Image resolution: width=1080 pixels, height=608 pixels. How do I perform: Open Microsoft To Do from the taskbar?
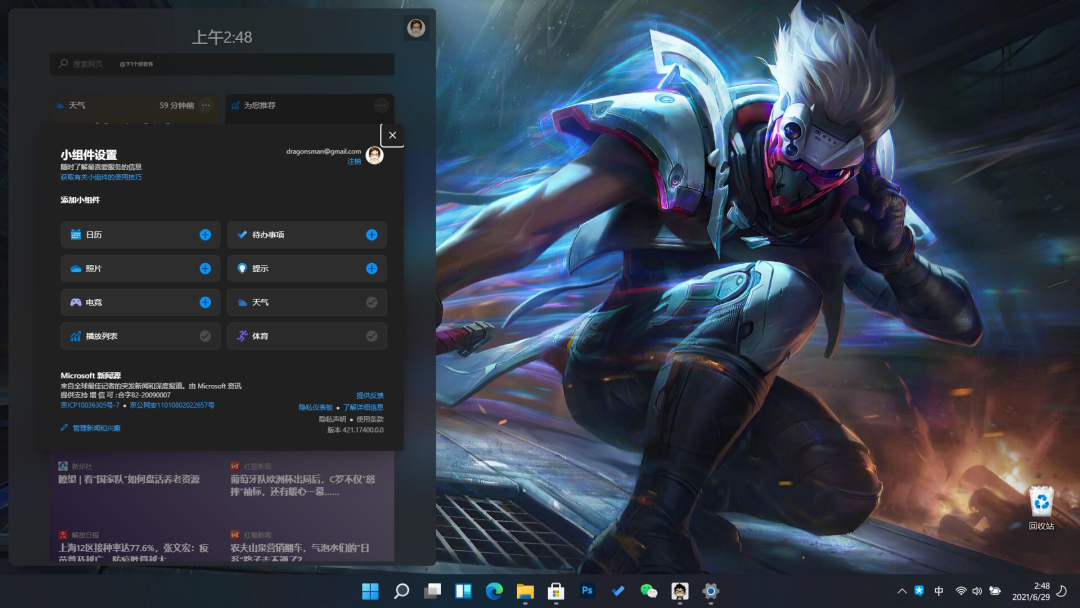(618, 591)
